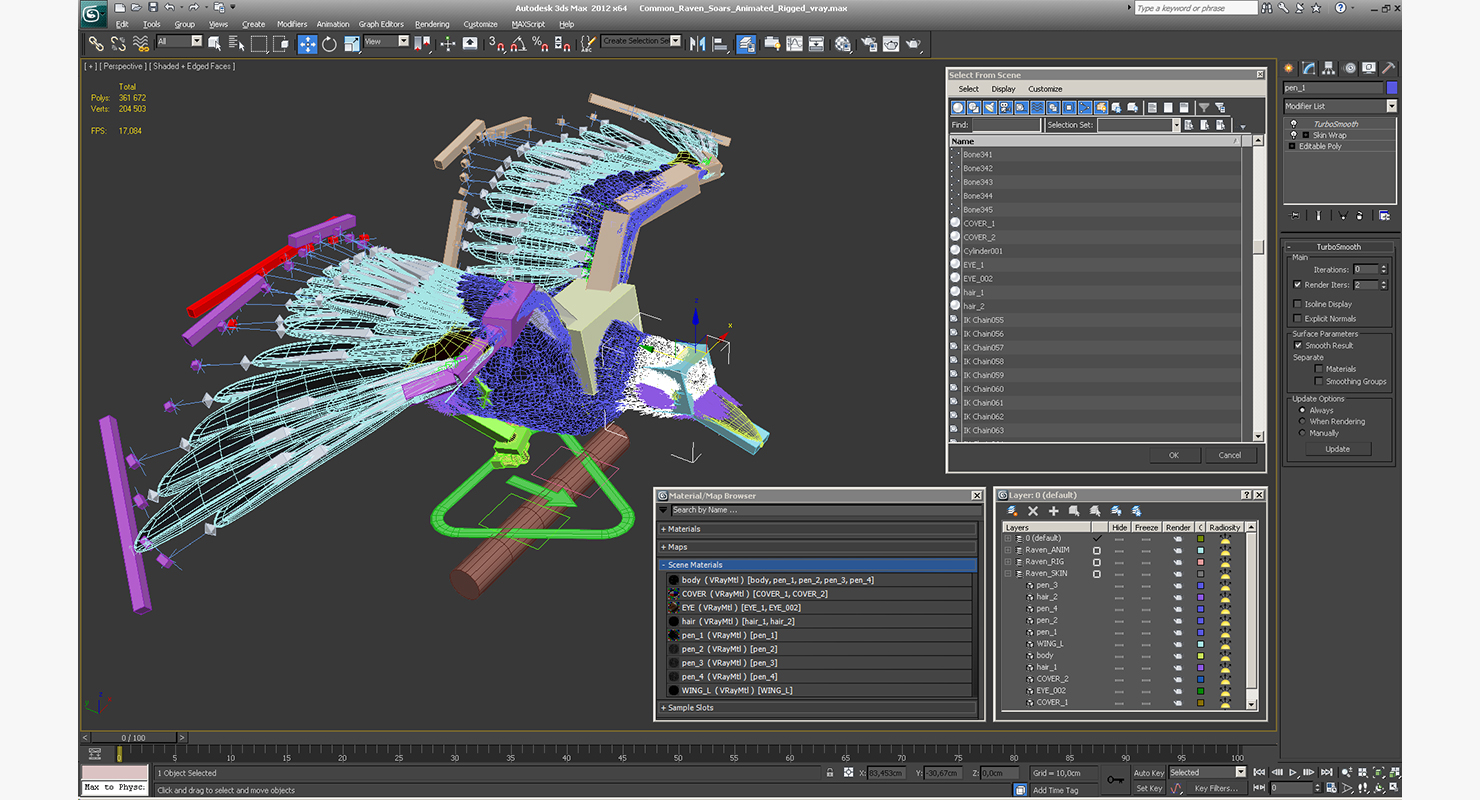Click the Auto Key button
This screenshot has width=1480, height=800.
pos(1149,773)
